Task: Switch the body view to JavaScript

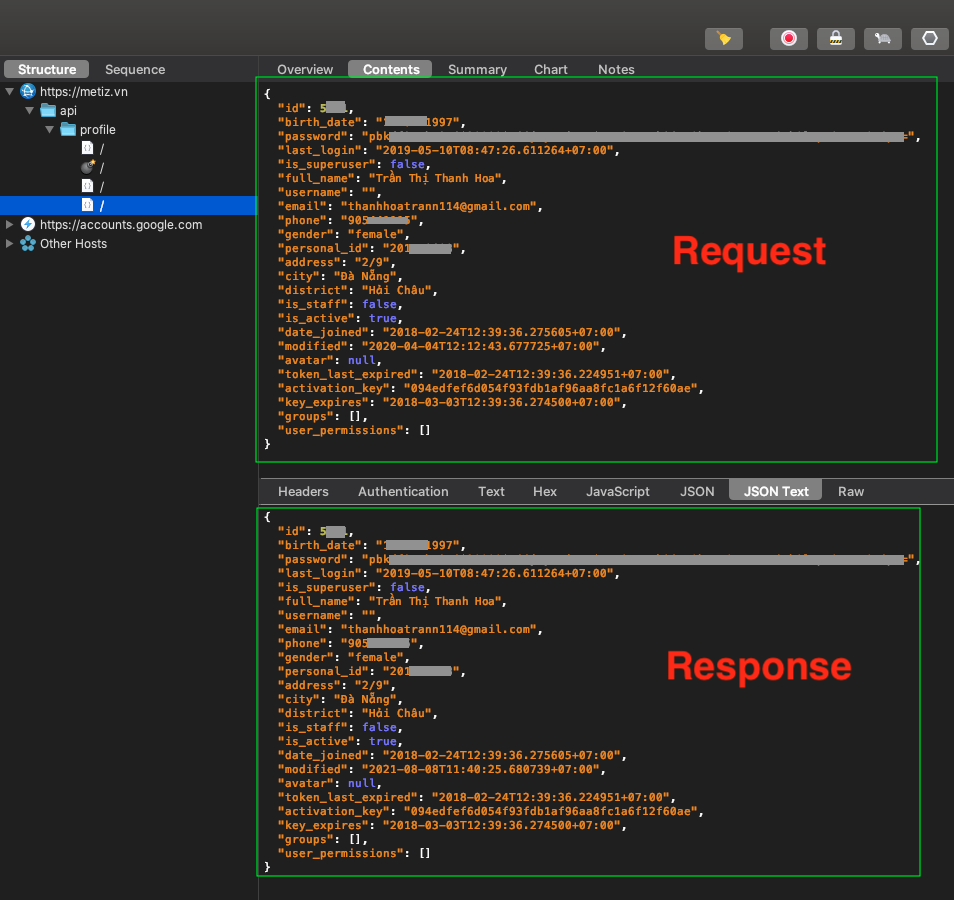Action: [x=618, y=491]
